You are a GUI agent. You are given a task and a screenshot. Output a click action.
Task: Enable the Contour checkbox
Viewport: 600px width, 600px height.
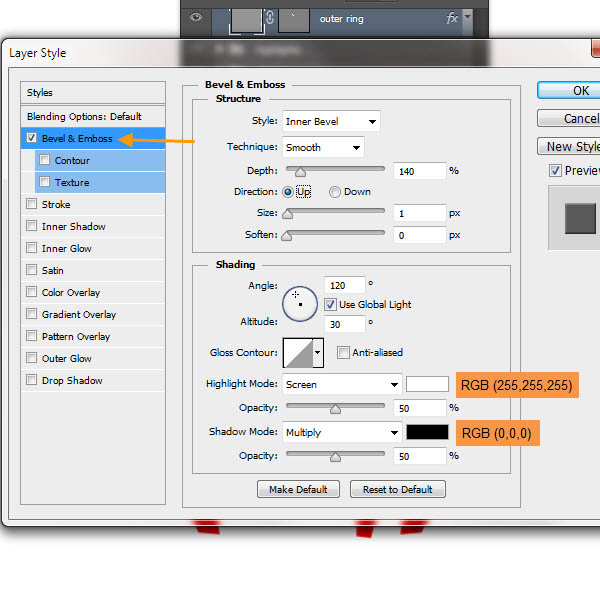click(45, 160)
